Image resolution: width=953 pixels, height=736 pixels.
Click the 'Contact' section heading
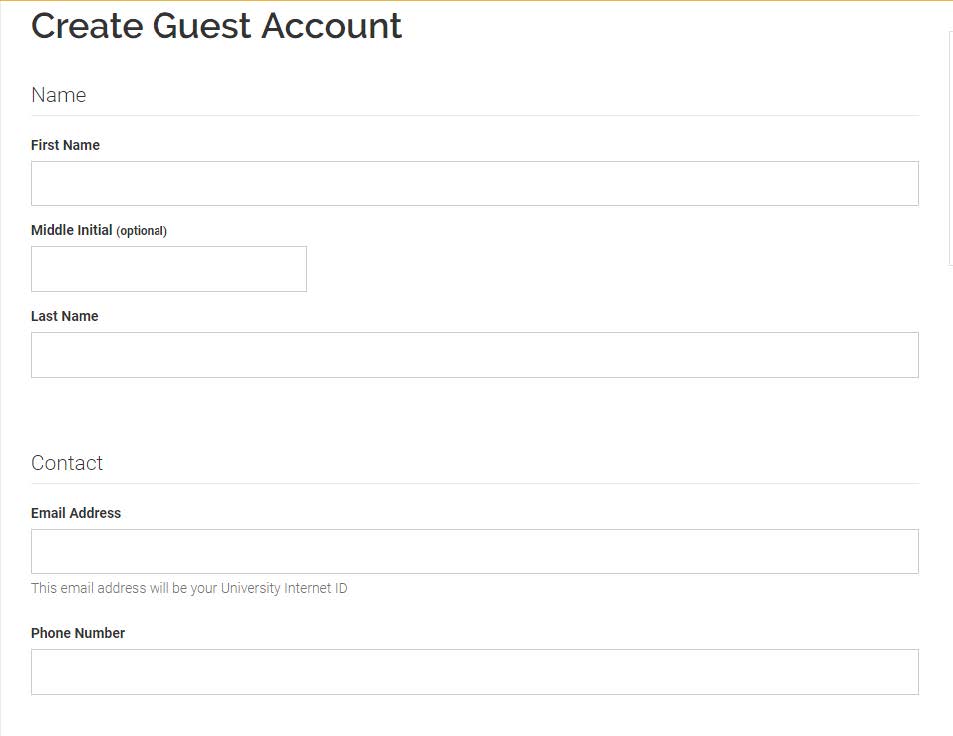tap(67, 462)
